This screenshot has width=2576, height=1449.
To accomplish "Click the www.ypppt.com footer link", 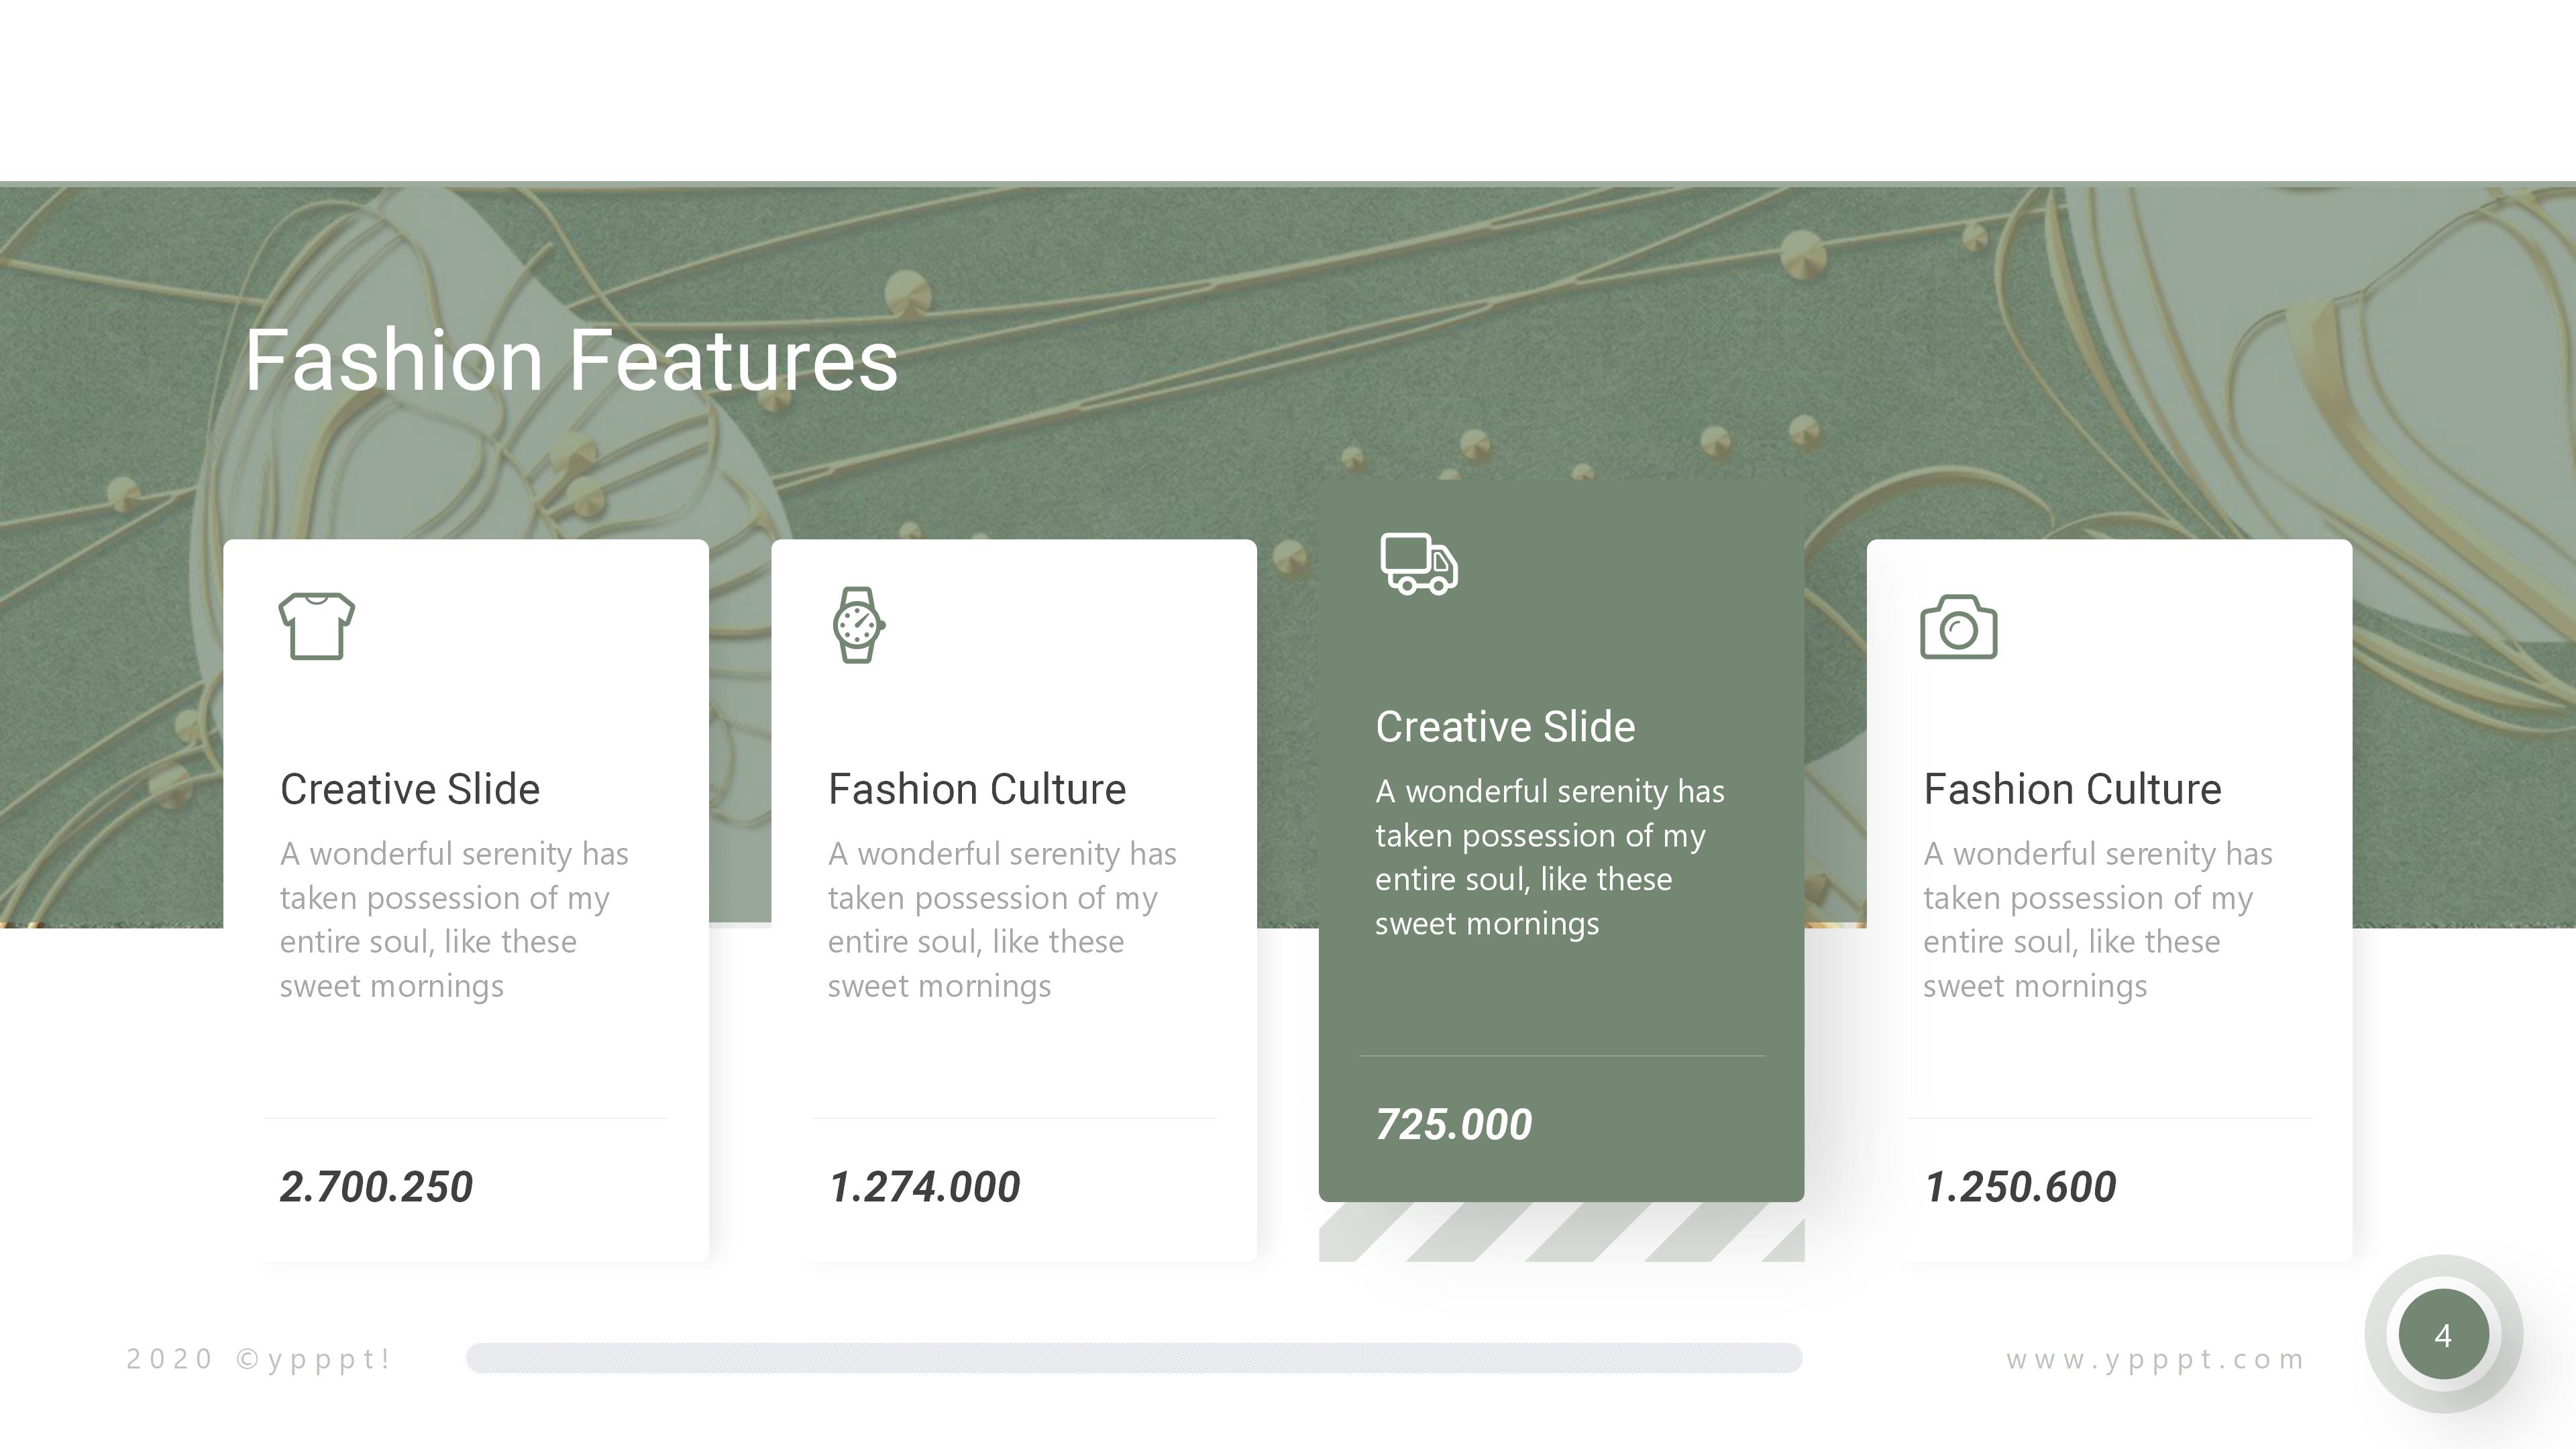I will coord(2155,1359).
